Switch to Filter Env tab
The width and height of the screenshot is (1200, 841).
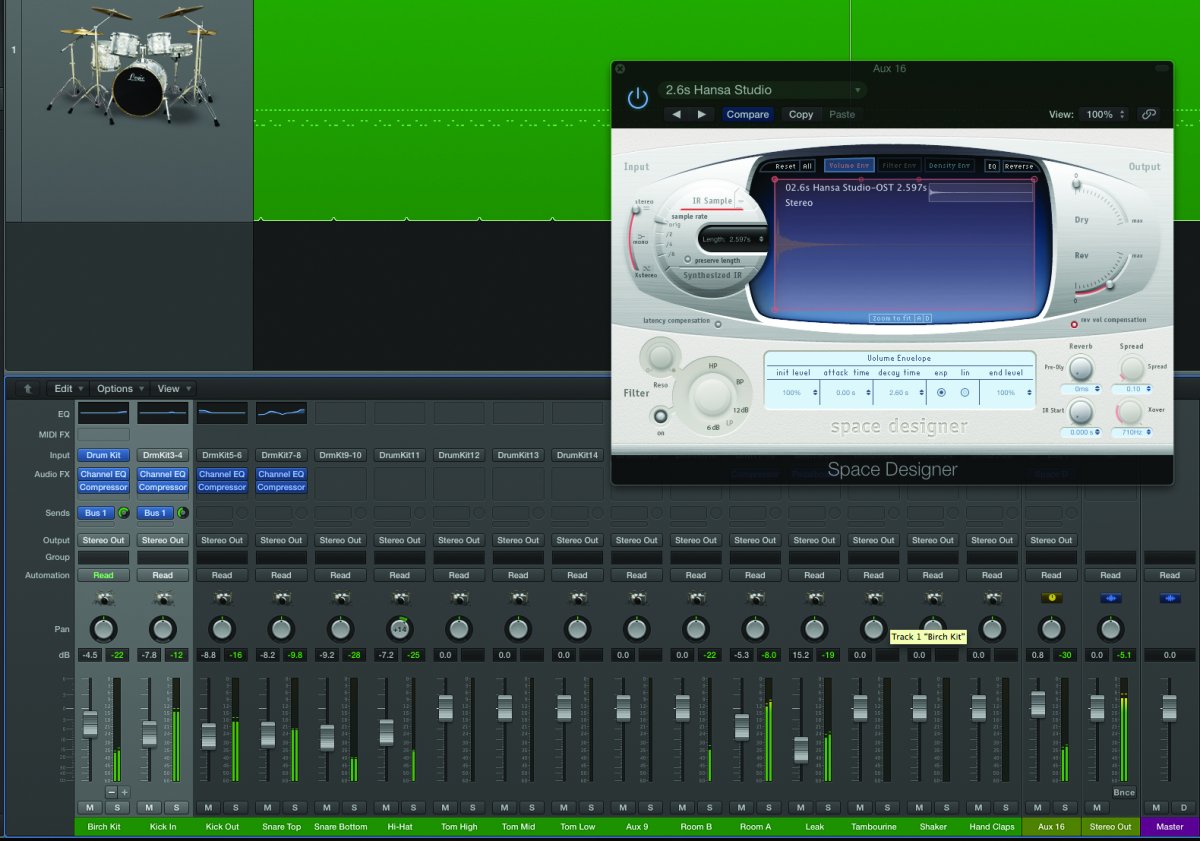coord(898,166)
